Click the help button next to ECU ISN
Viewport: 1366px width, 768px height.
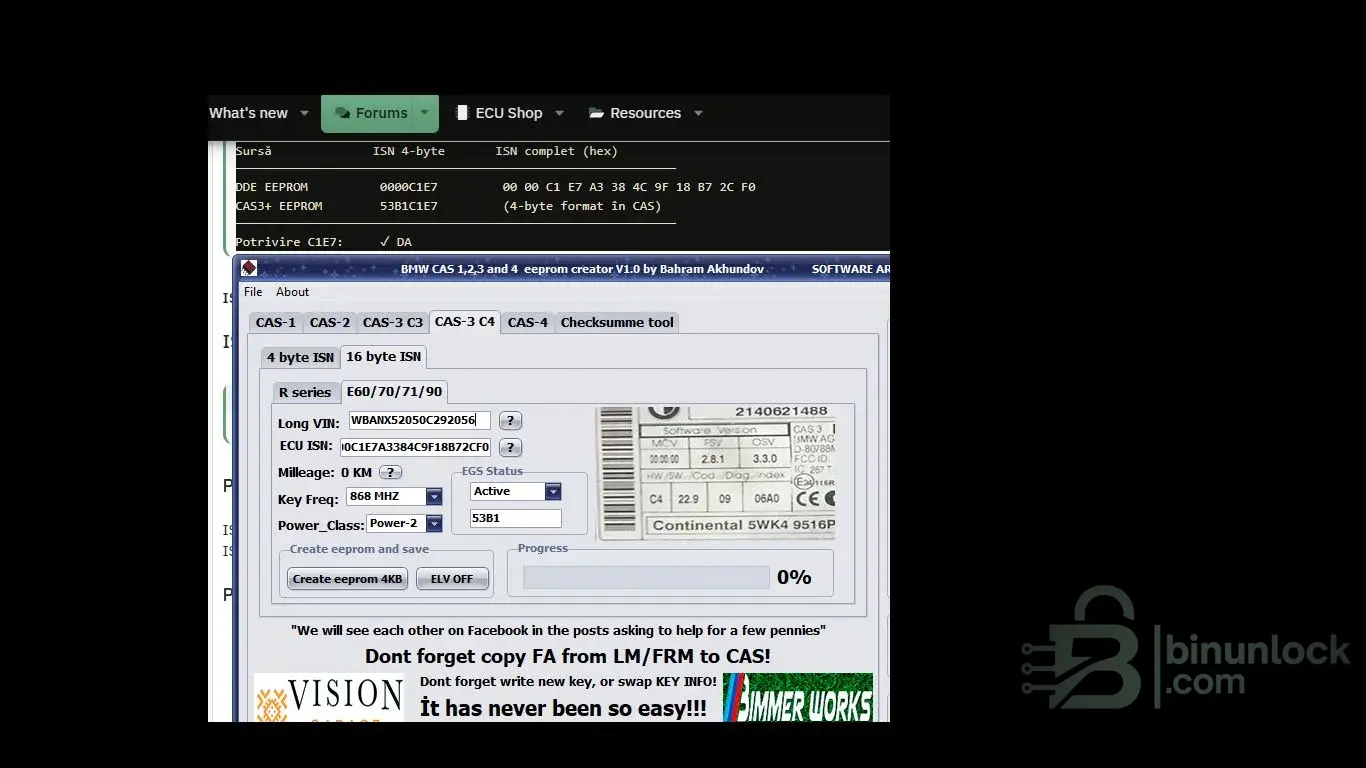(510, 448)
